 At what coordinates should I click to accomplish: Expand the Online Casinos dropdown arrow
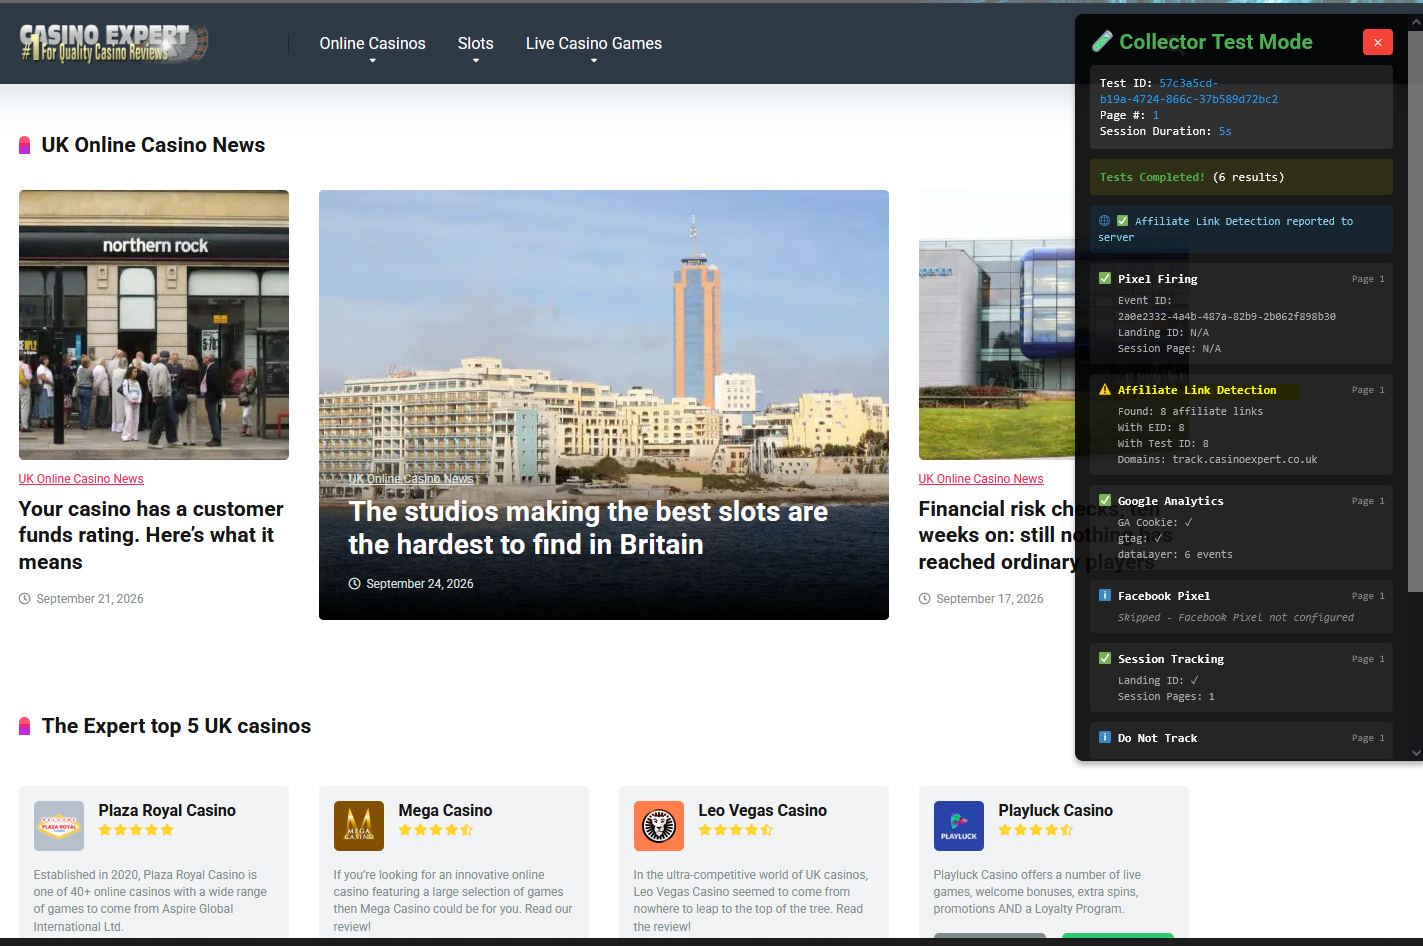pos(373,61)
